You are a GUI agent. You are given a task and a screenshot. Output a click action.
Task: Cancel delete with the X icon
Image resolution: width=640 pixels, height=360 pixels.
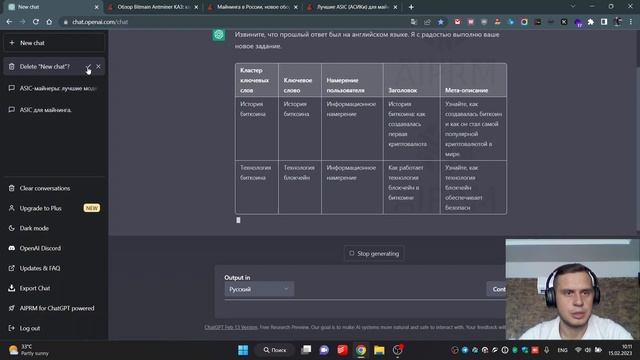point(98,67)
